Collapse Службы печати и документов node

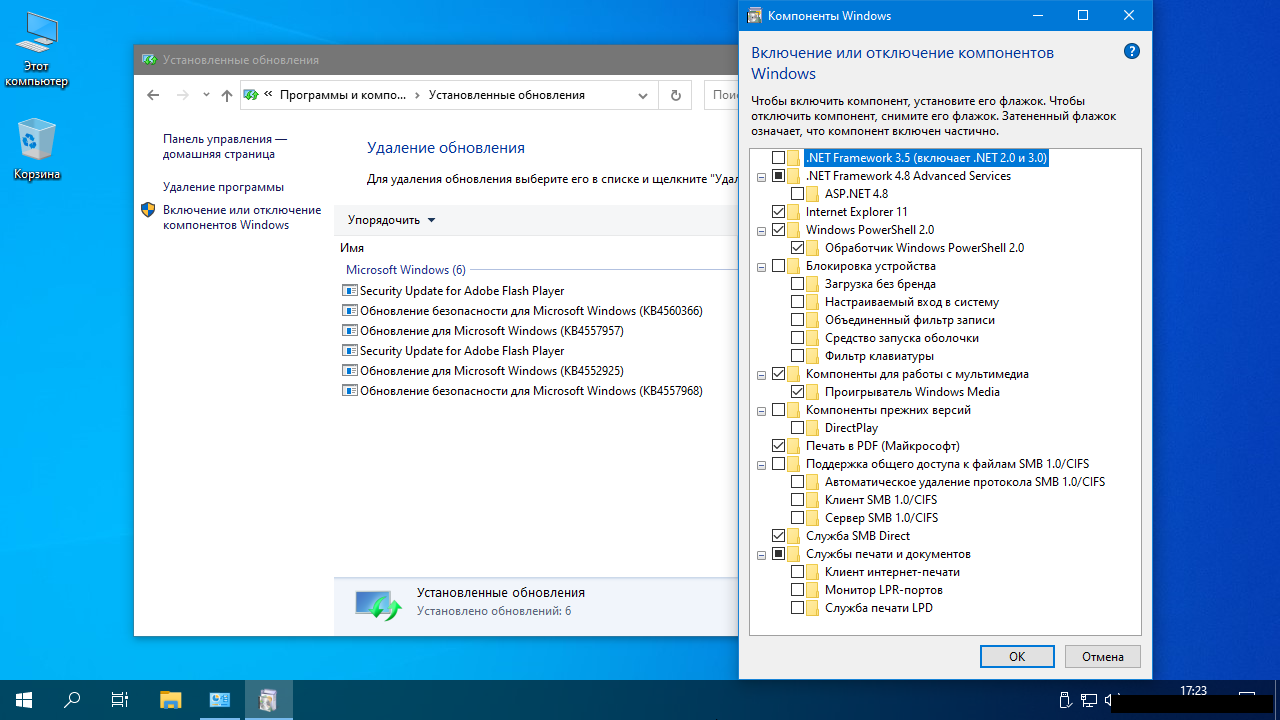pos(762,554)
